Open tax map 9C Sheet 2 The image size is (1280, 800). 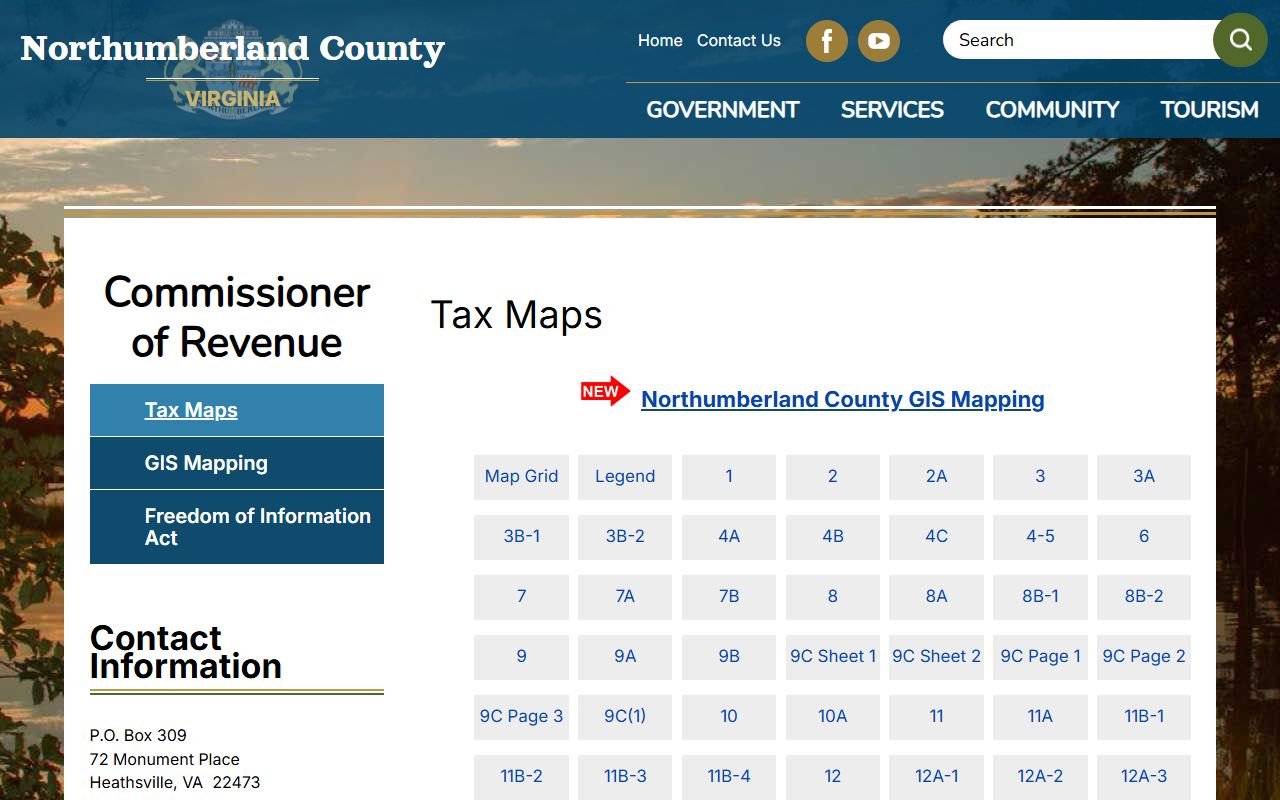click(x=936, y=657)
